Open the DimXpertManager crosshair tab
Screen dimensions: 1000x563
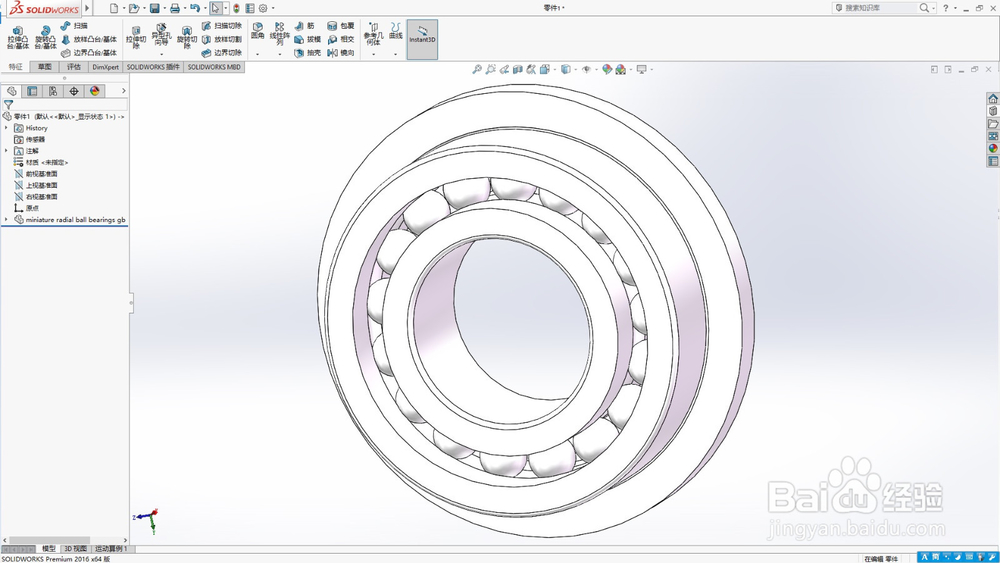click(74, 91)
